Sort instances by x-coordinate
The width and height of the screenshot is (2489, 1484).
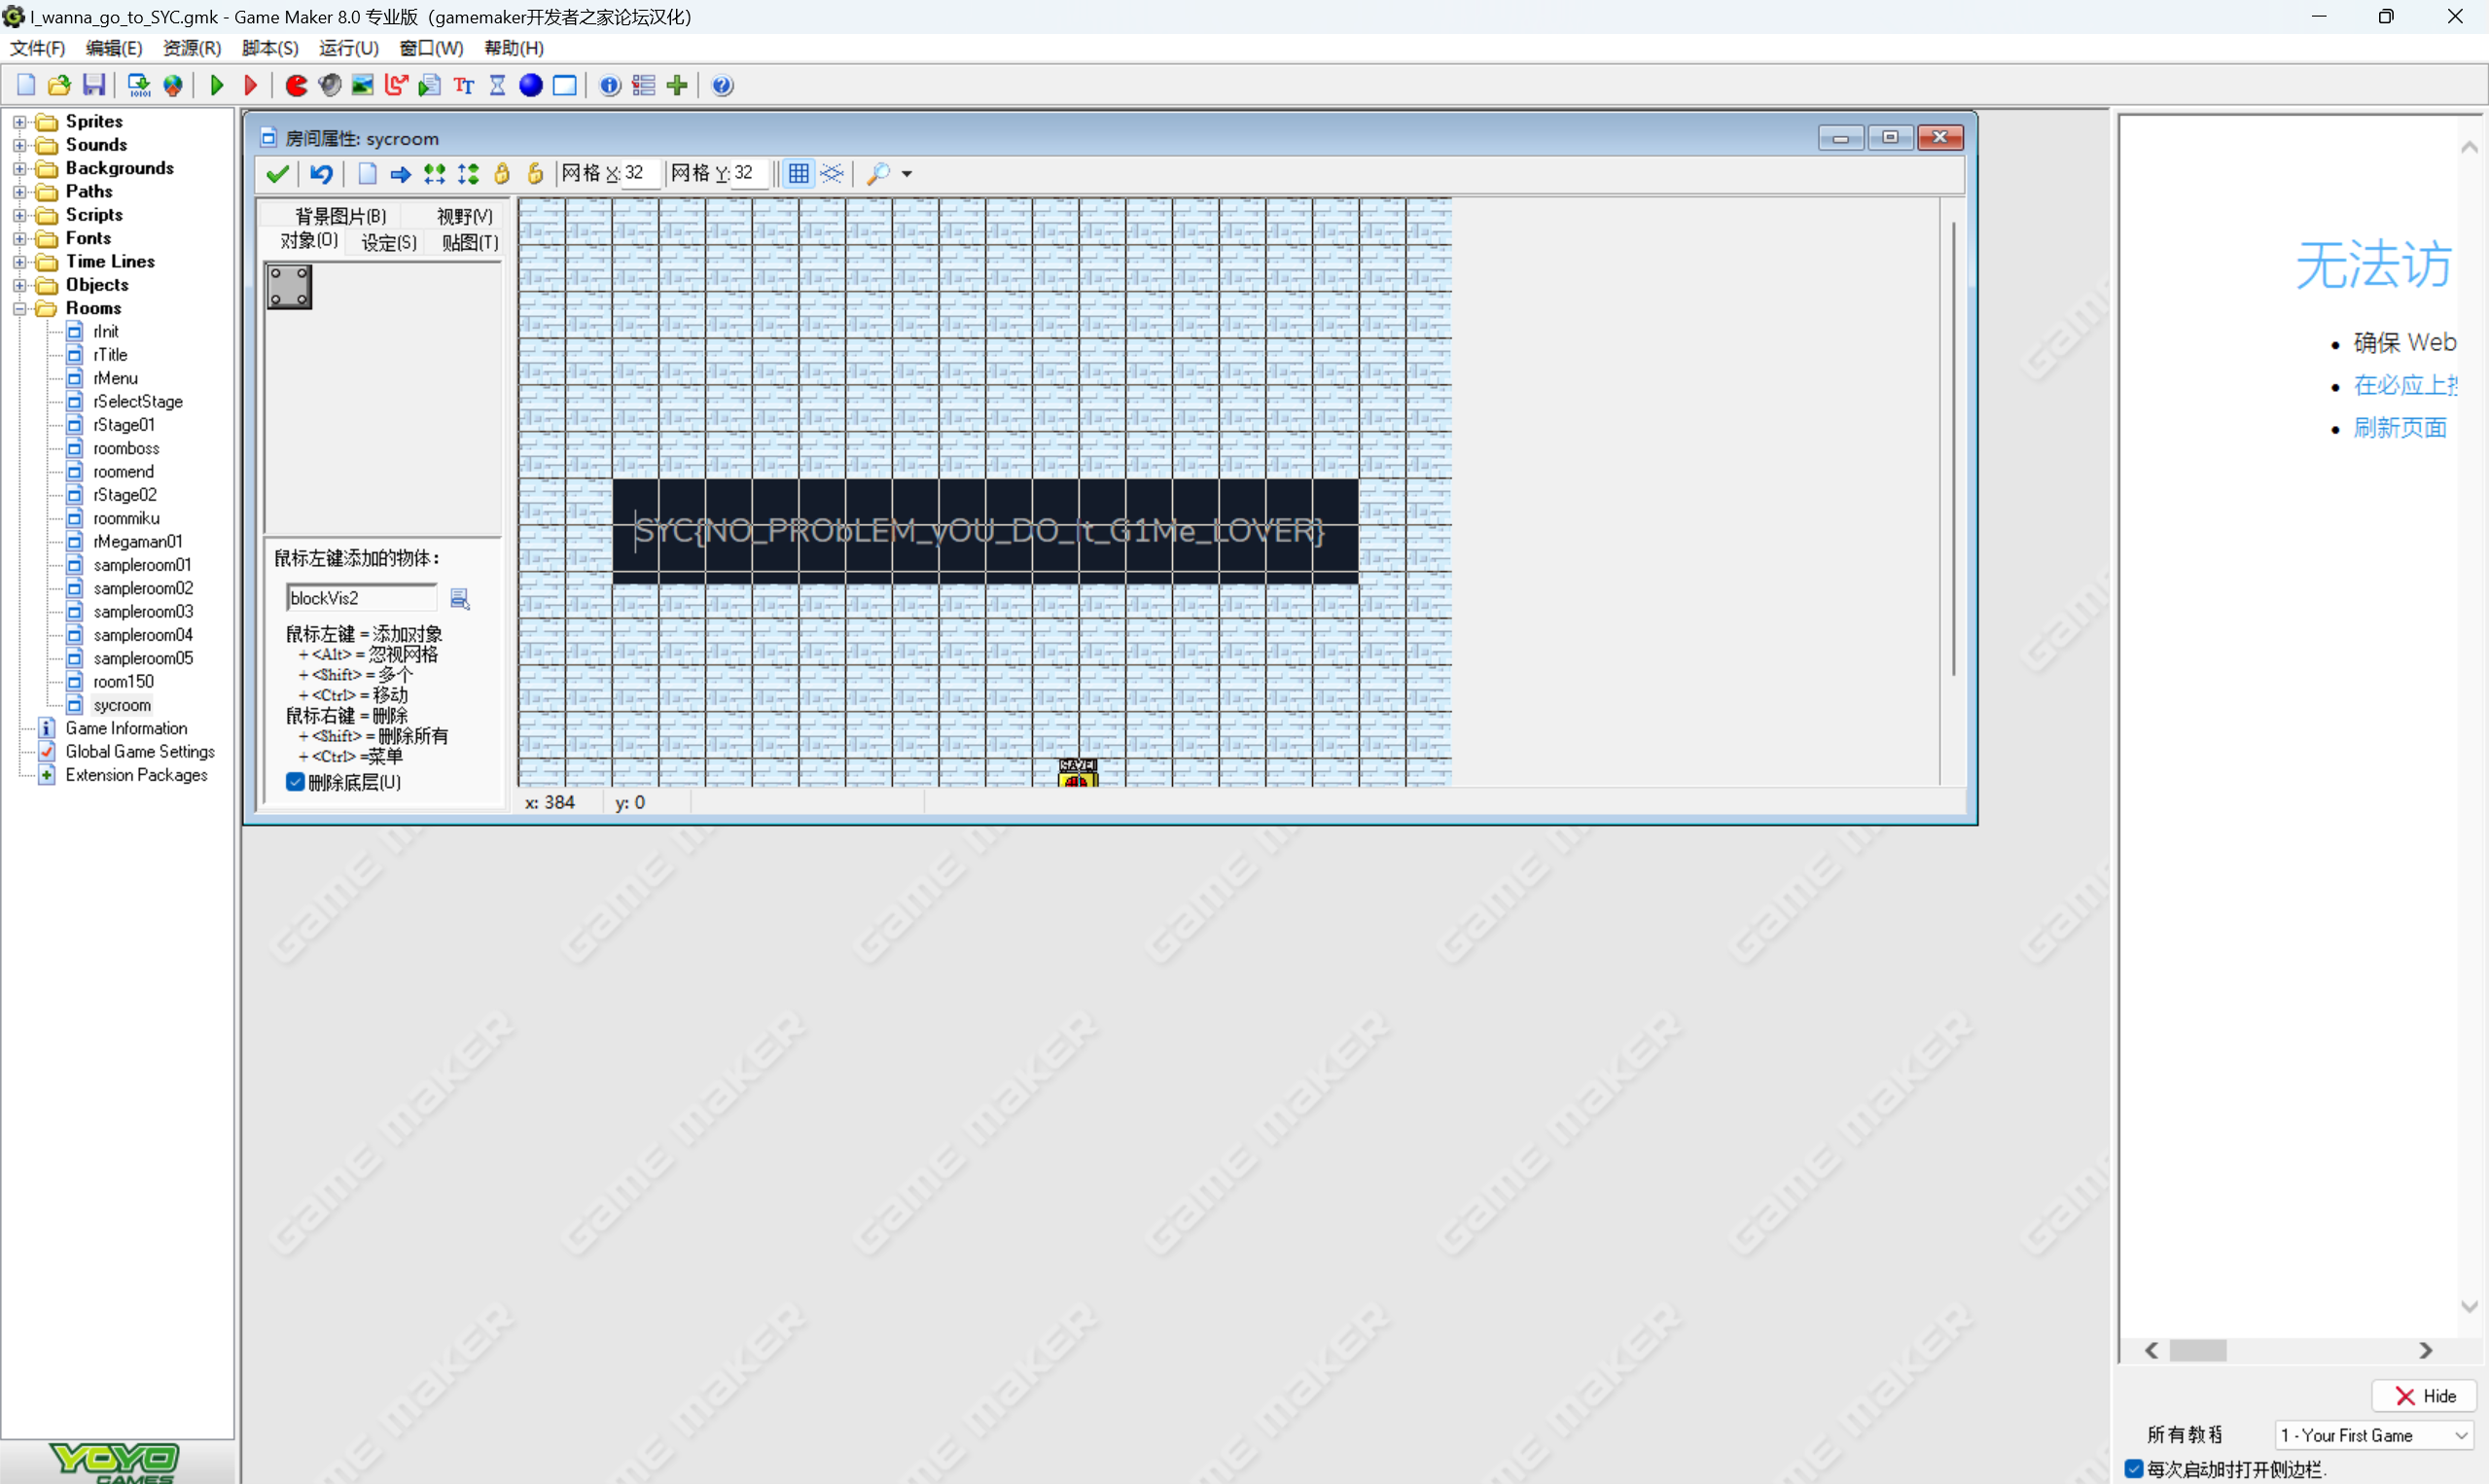pos(435,174)
